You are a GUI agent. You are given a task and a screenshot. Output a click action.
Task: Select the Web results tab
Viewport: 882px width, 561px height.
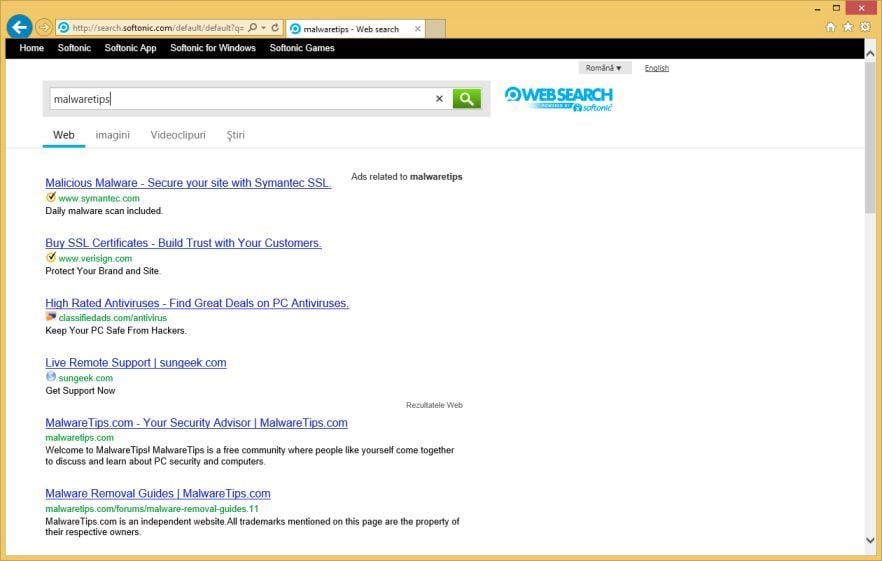click(64, 135)
